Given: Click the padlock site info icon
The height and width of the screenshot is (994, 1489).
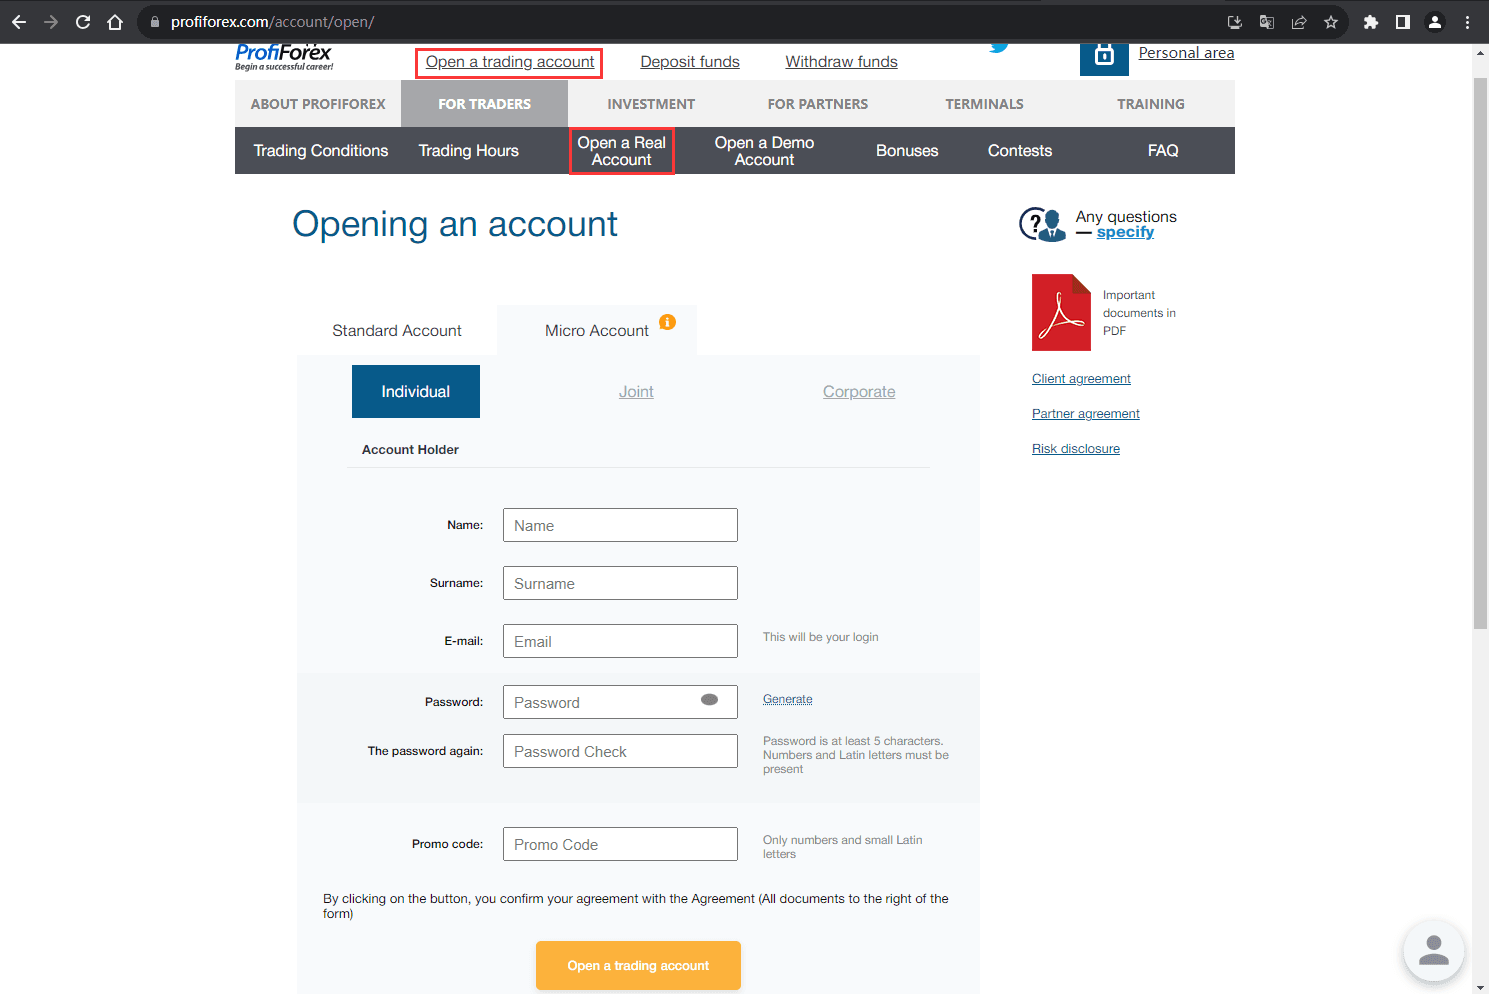Looking at the screenshot, I should [154, 22].
